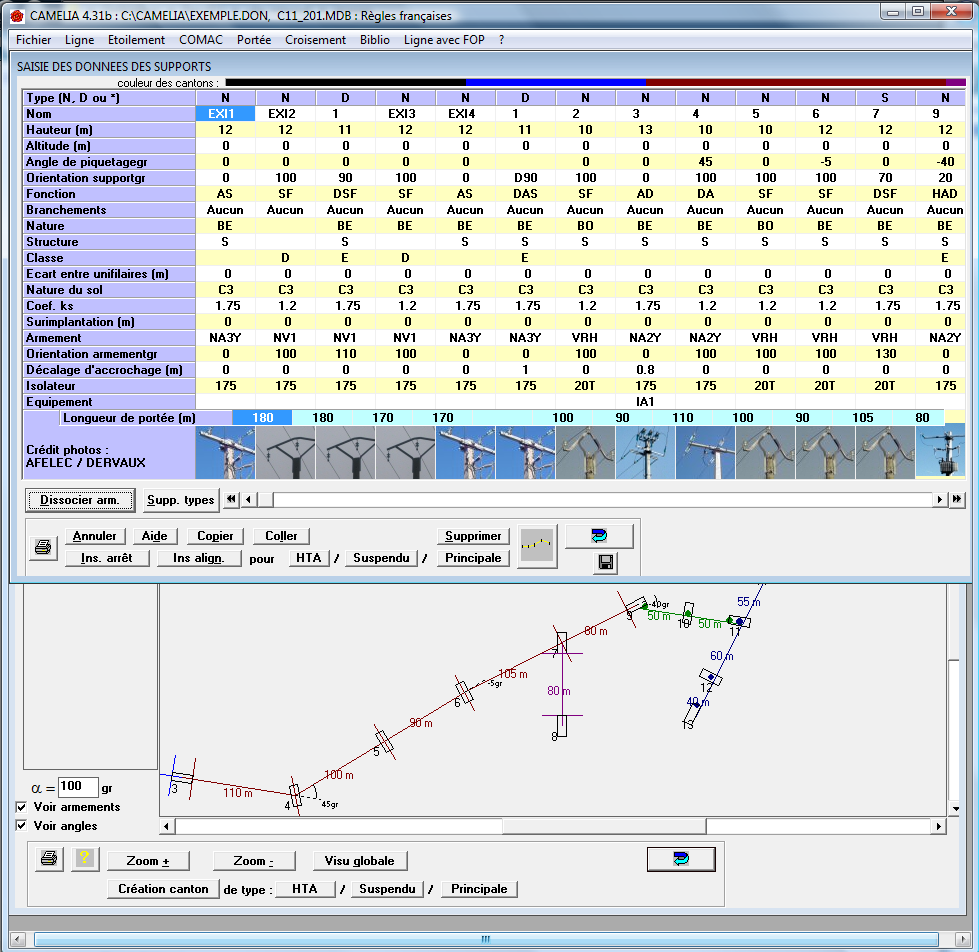The height and width of the screenshot is (952, 979).
Task: Toggle Principale type beside Création canton
Action: coord(479,889)
